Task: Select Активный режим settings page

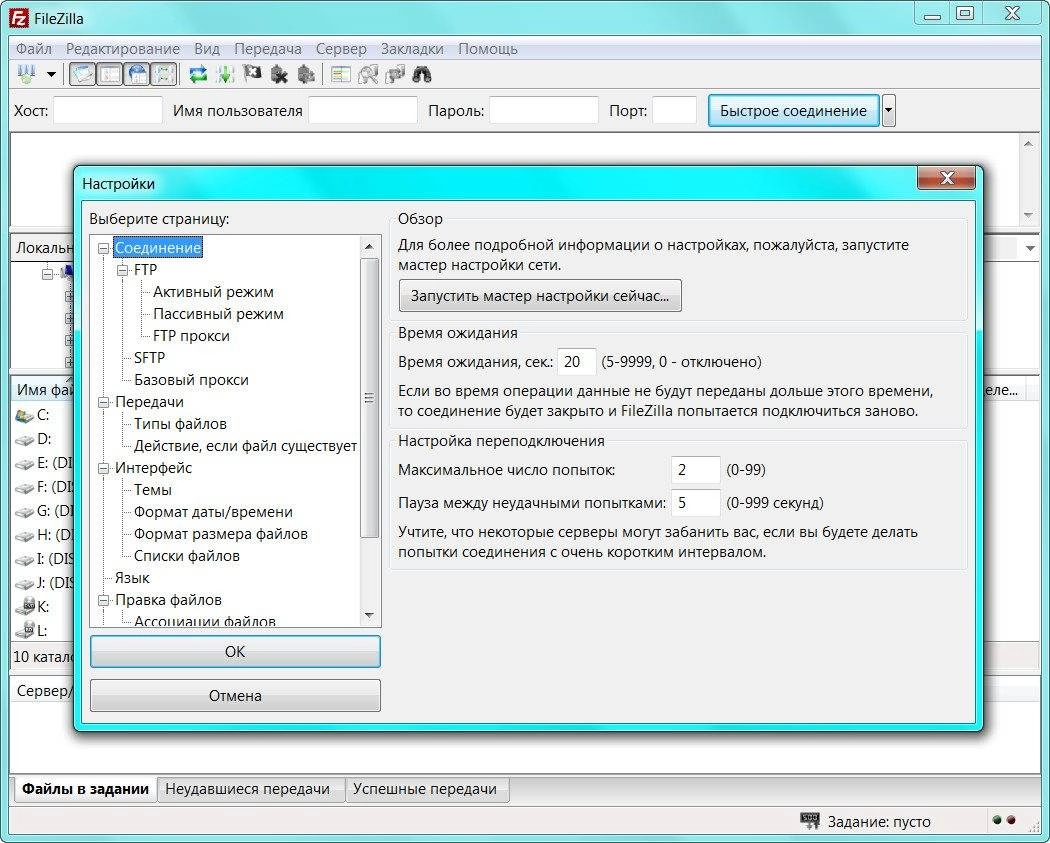Action: coord(213,293)
